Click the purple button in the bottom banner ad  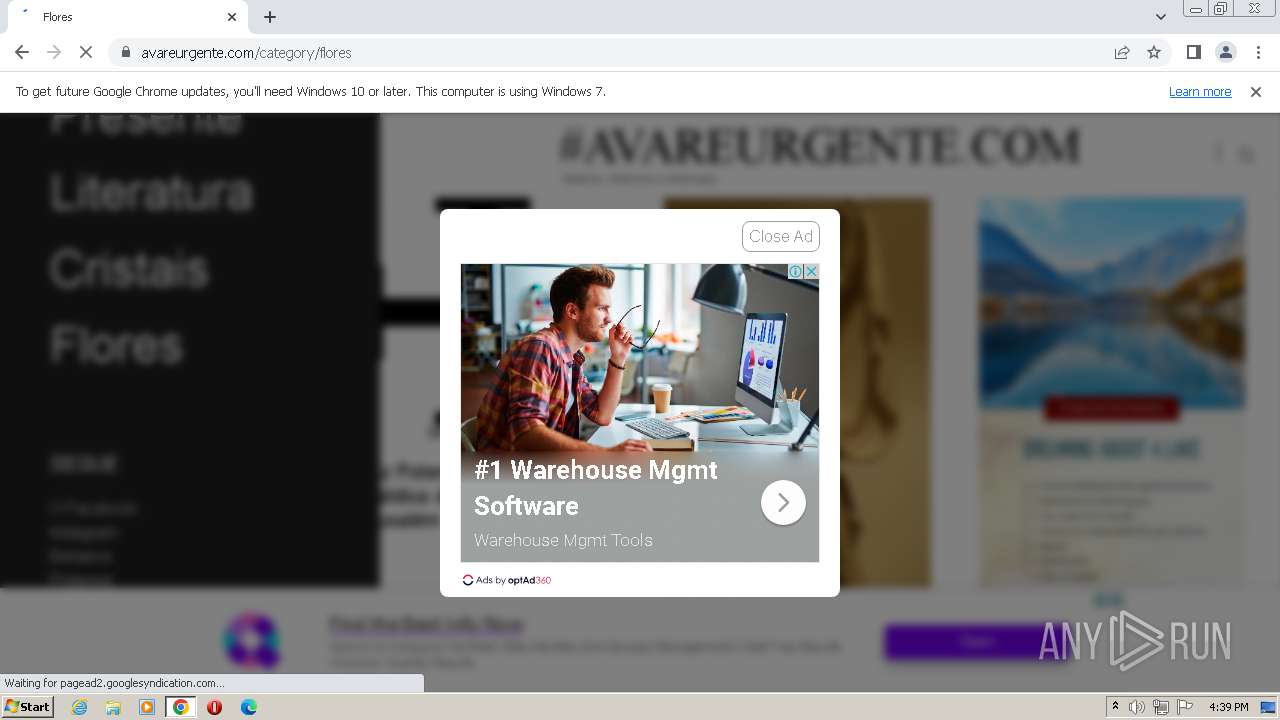coord(976,642)
